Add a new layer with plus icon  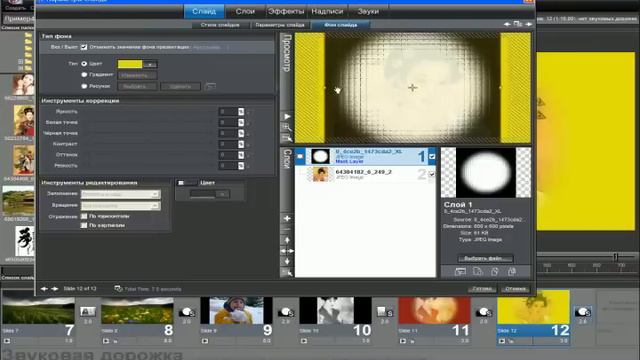pos(287,218)
